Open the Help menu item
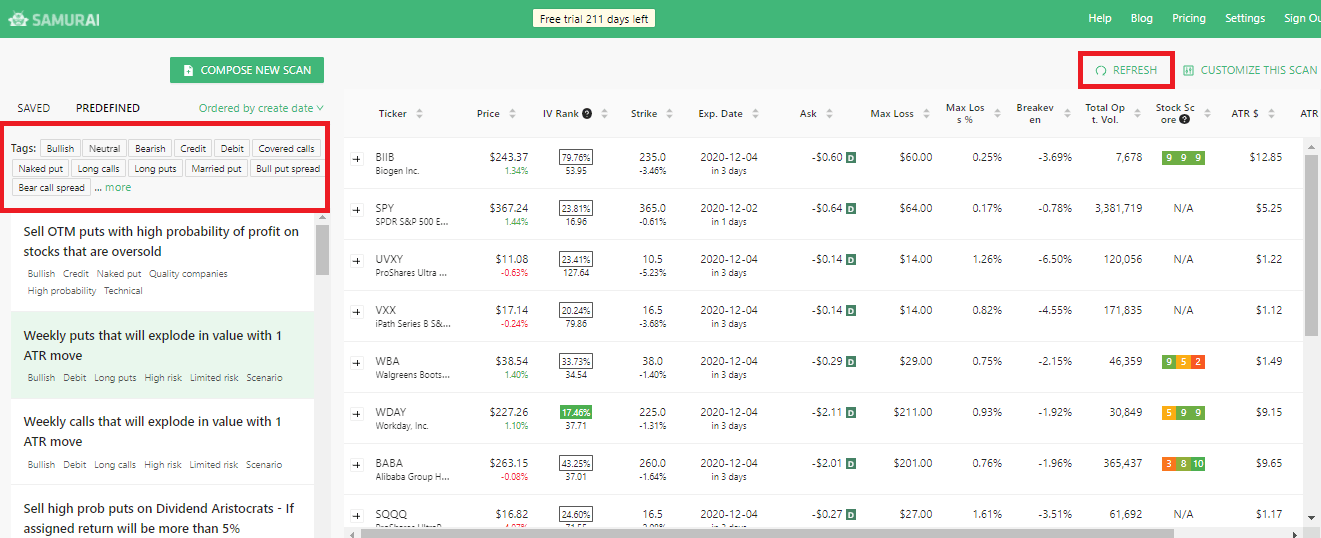1321x538 pixels. pos(1100,18)
